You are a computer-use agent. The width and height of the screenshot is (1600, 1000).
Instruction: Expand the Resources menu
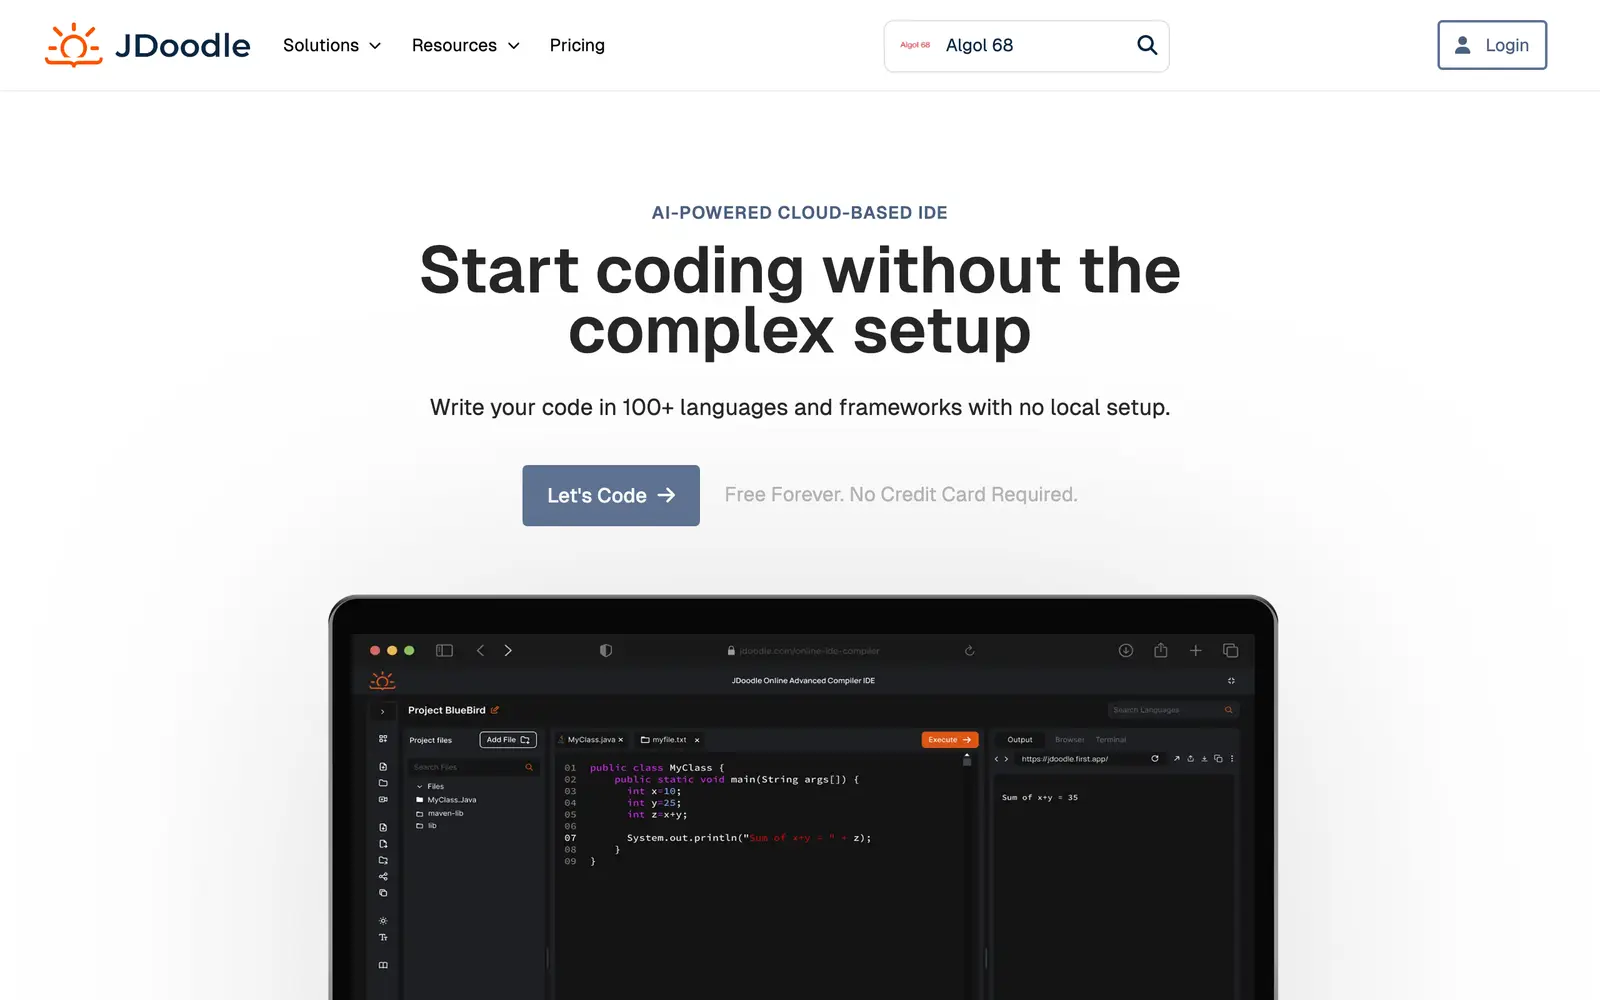466,45
